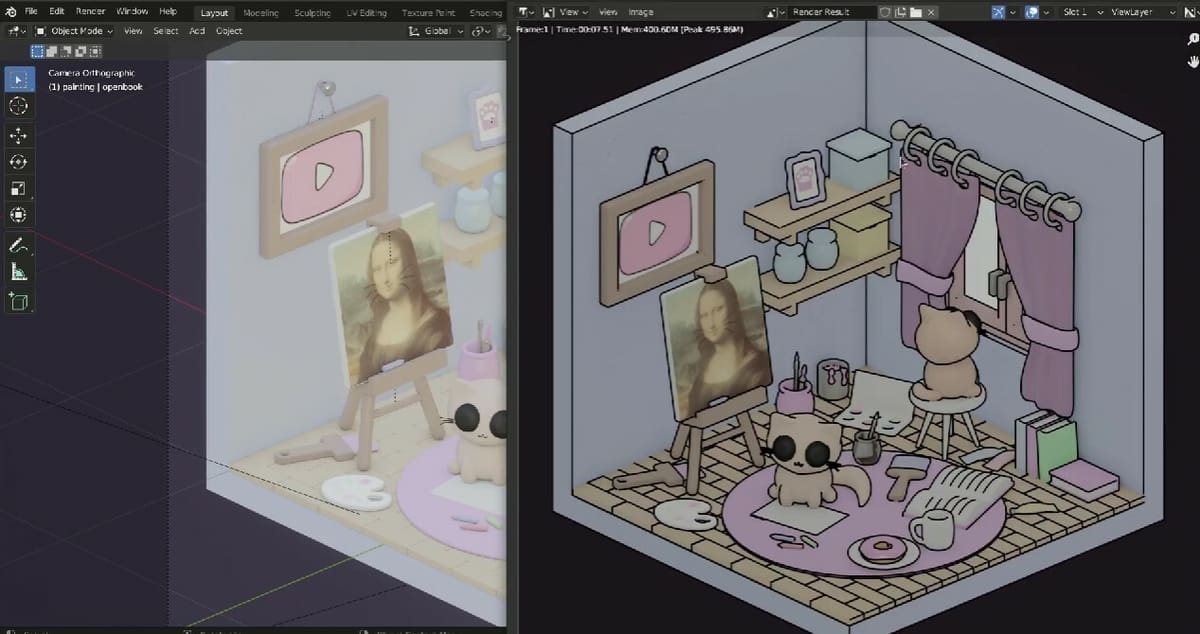Click the Camera Orthographic viewport label
The width and height of the screenshot is (1200, 634).
coord(91,74)
